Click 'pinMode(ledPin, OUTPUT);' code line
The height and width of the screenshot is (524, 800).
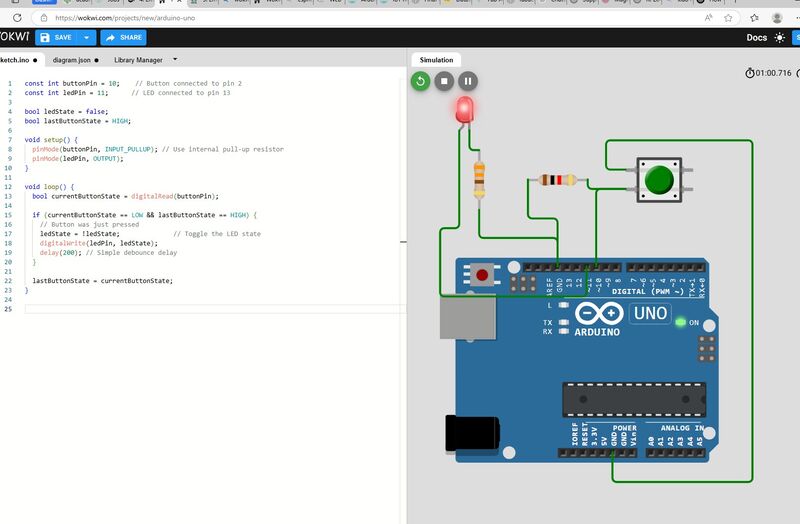click(x=78, y=159)
